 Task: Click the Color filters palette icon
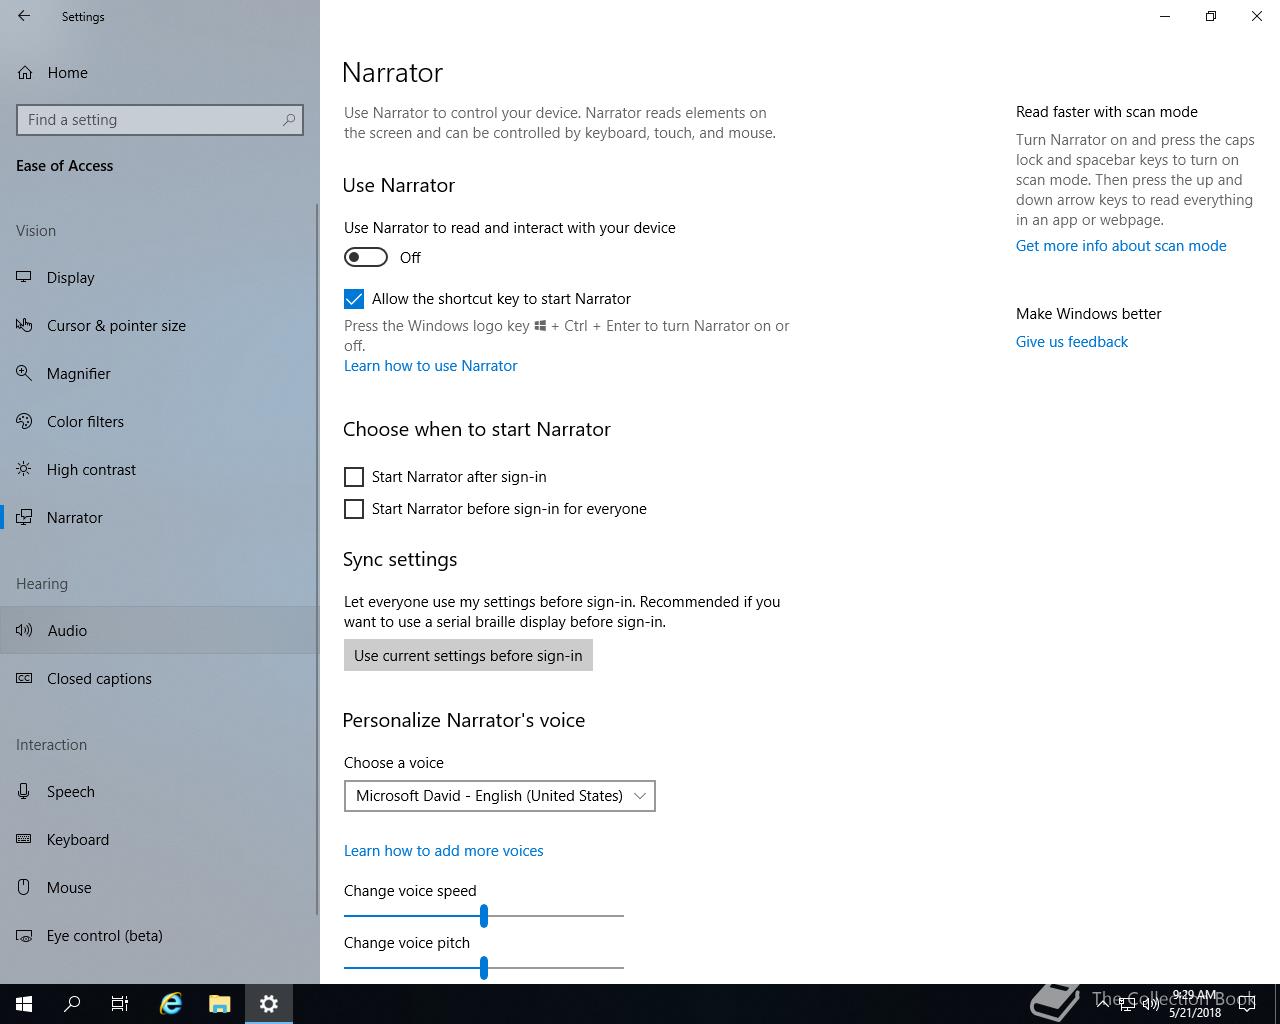click(x=24, y=421)
